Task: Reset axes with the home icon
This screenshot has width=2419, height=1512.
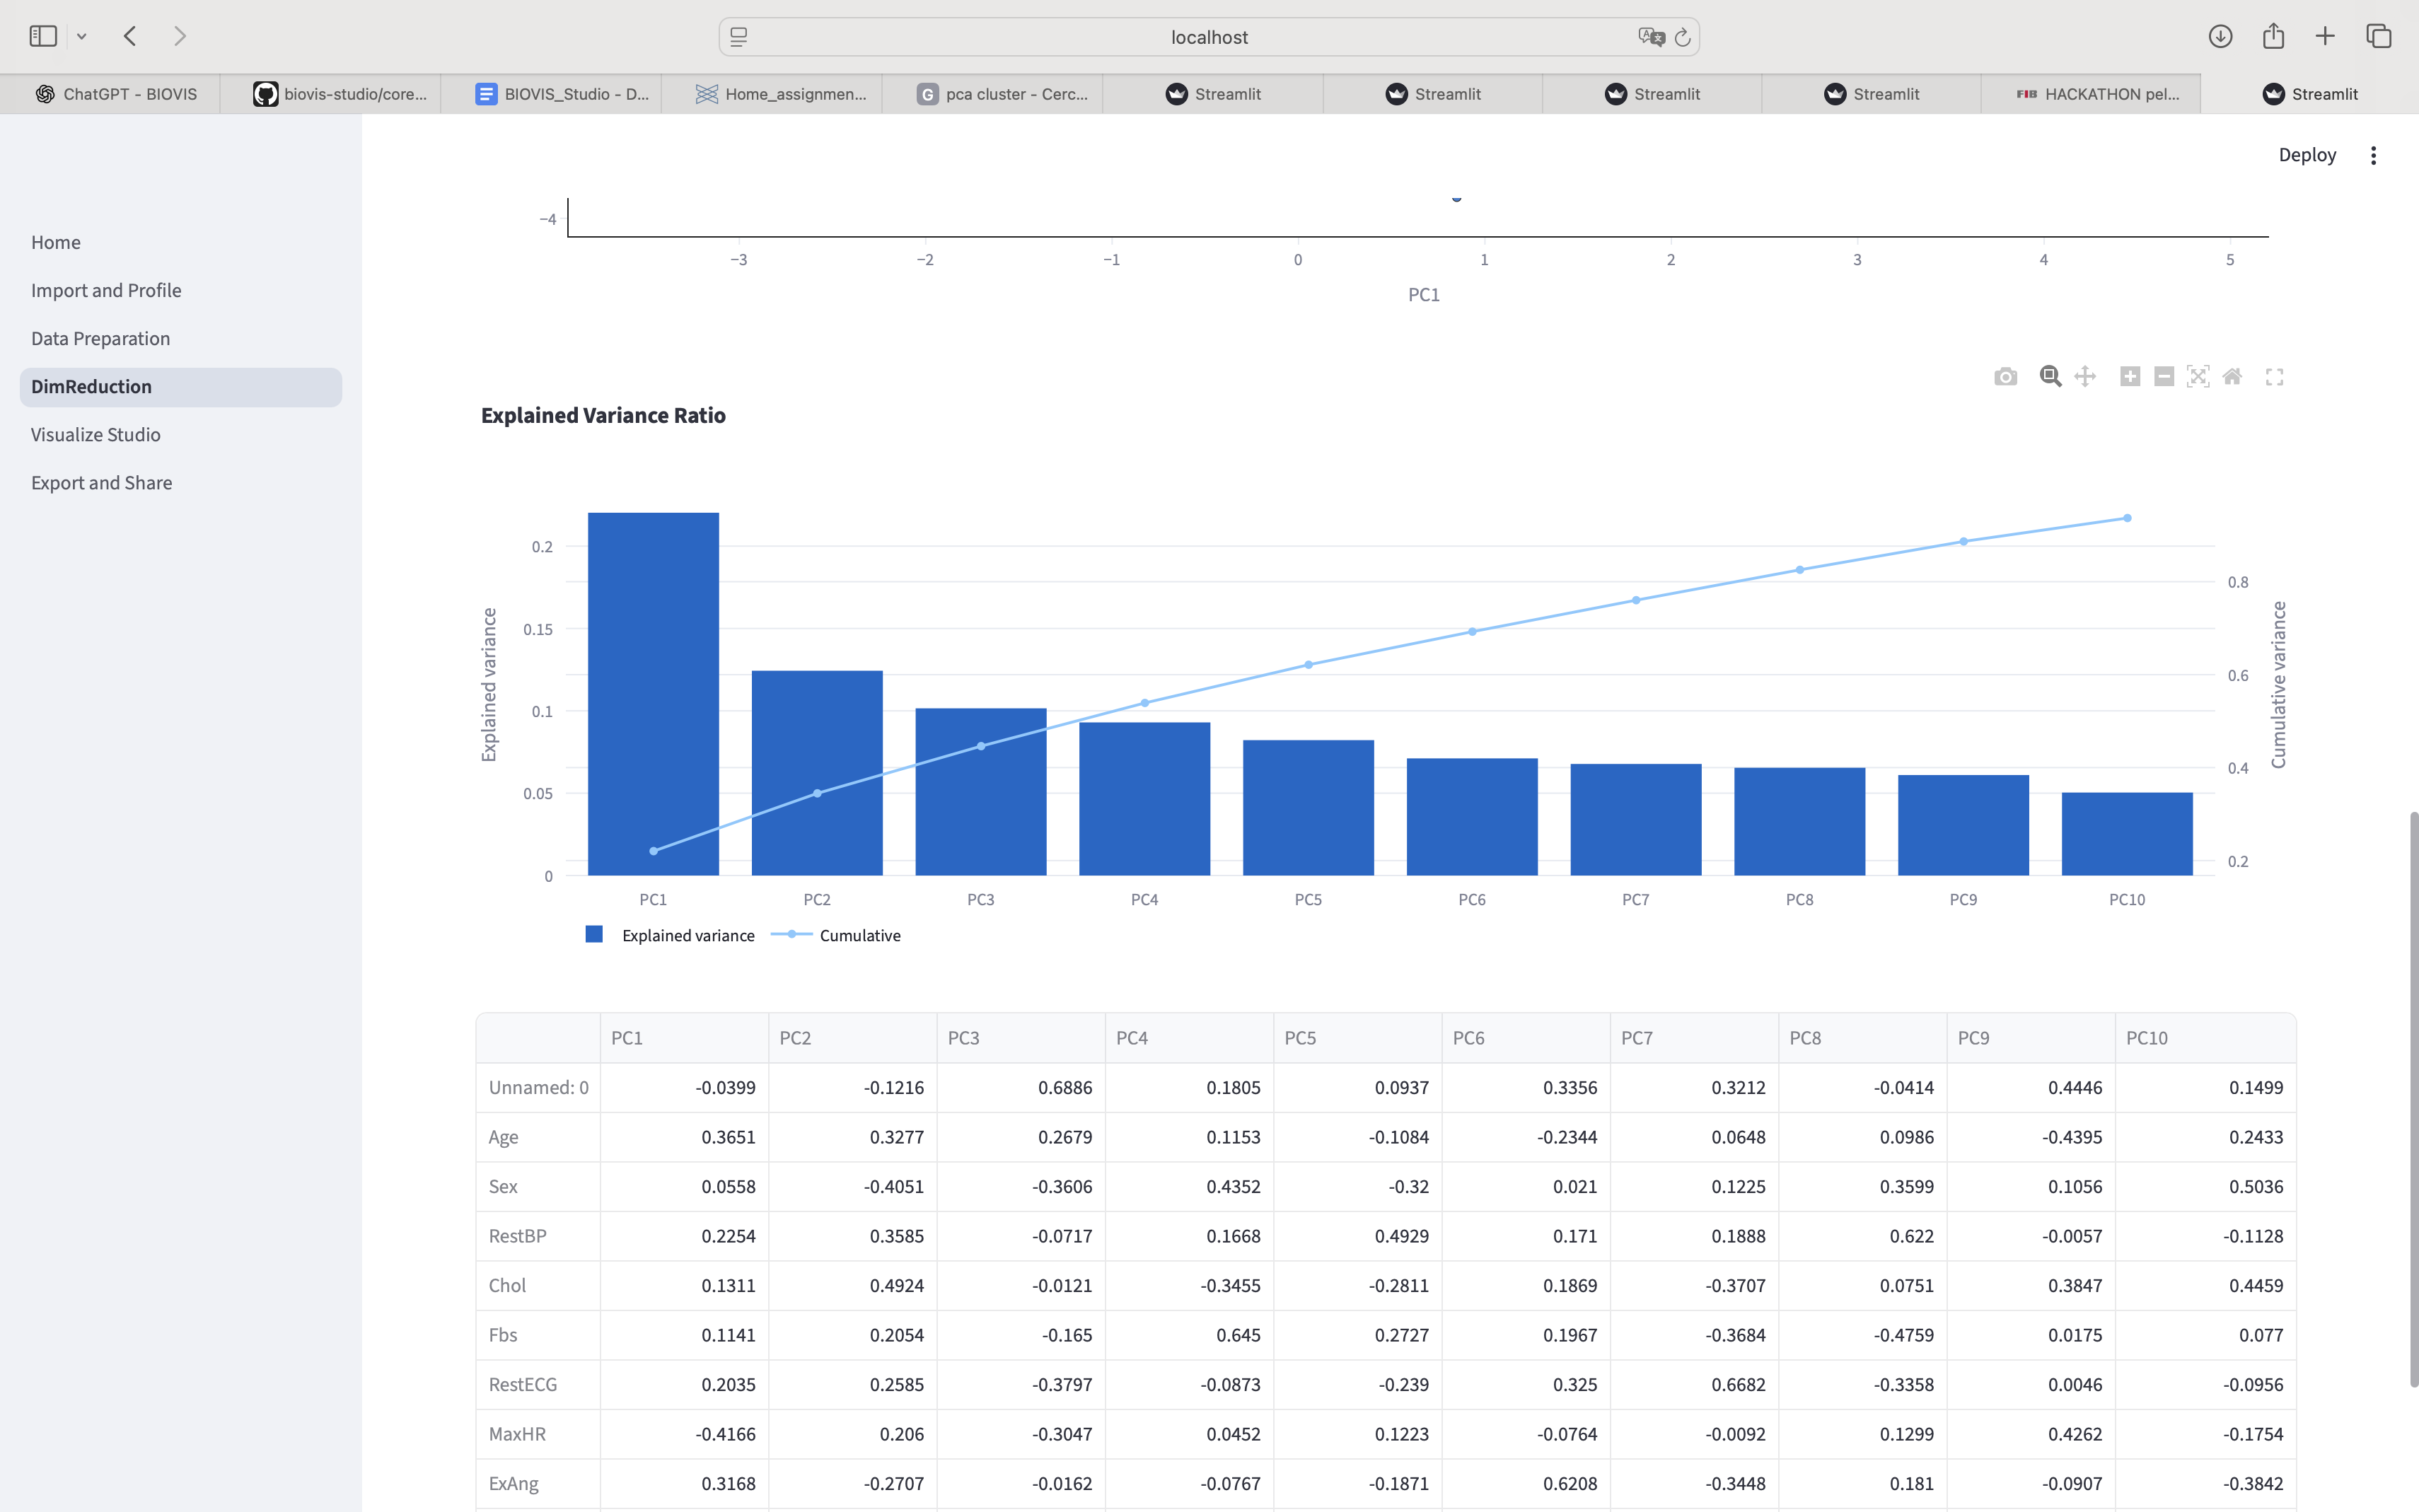Action: click(2232, 377)
